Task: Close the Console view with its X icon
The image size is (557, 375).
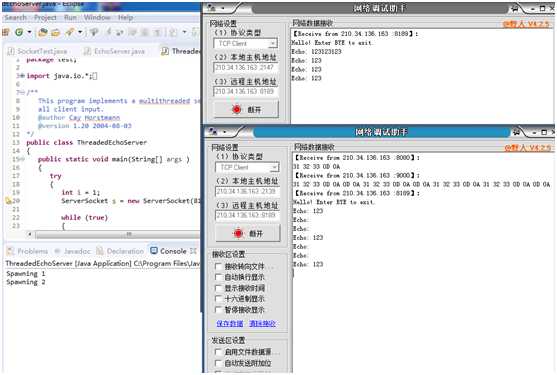Action: [193, 251]
